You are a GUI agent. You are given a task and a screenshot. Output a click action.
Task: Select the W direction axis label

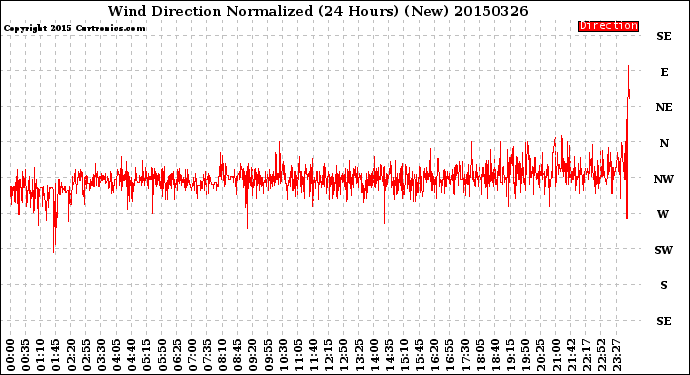(663, 214)
